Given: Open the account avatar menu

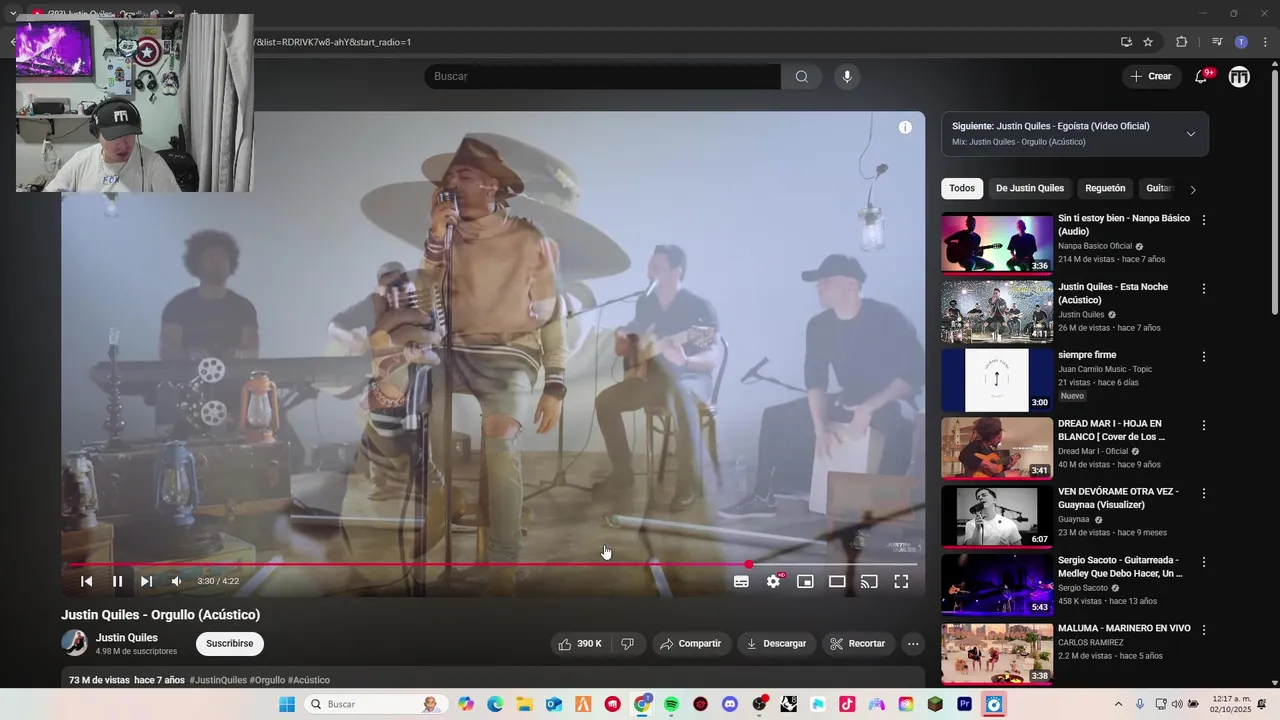Looking at the screenshot, I should (x=1239, y=77).
